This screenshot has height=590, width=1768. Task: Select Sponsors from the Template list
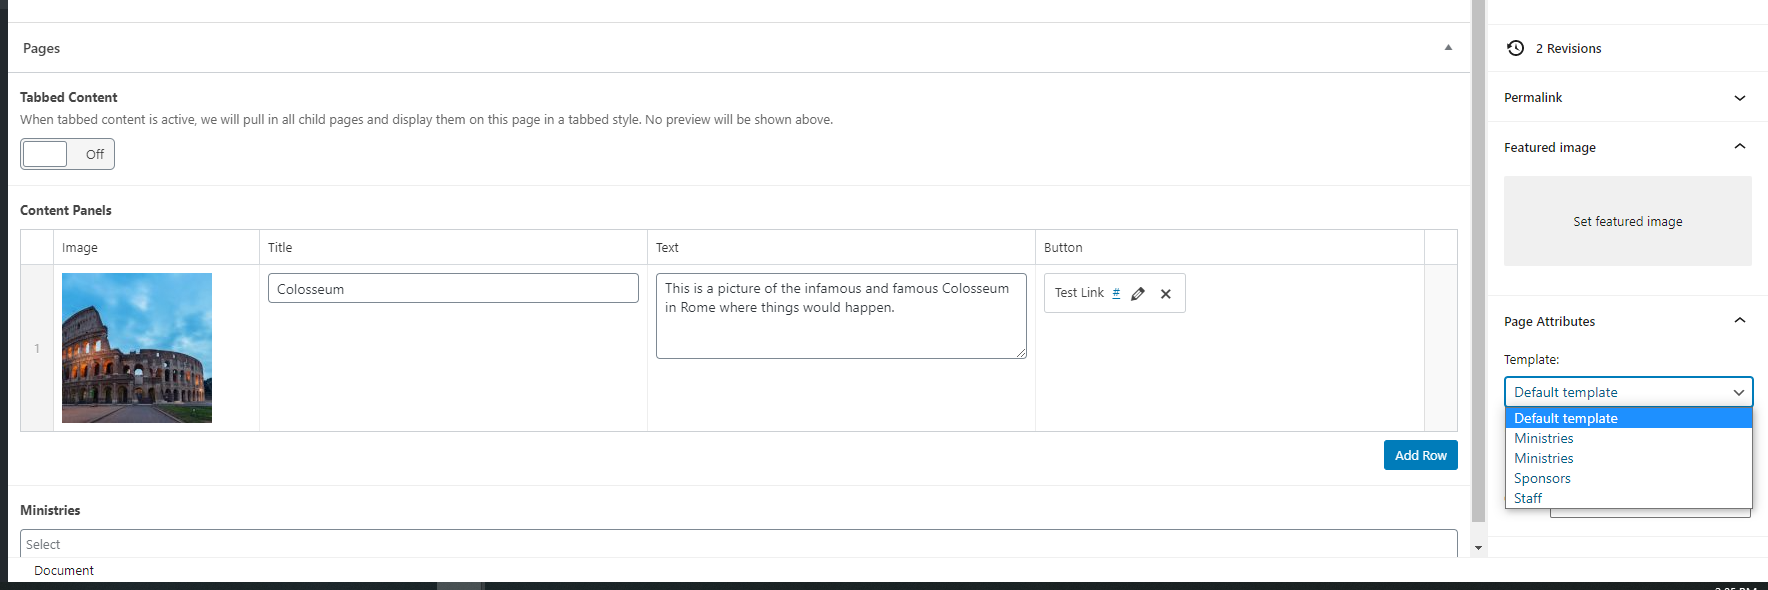pos(1542,478)
